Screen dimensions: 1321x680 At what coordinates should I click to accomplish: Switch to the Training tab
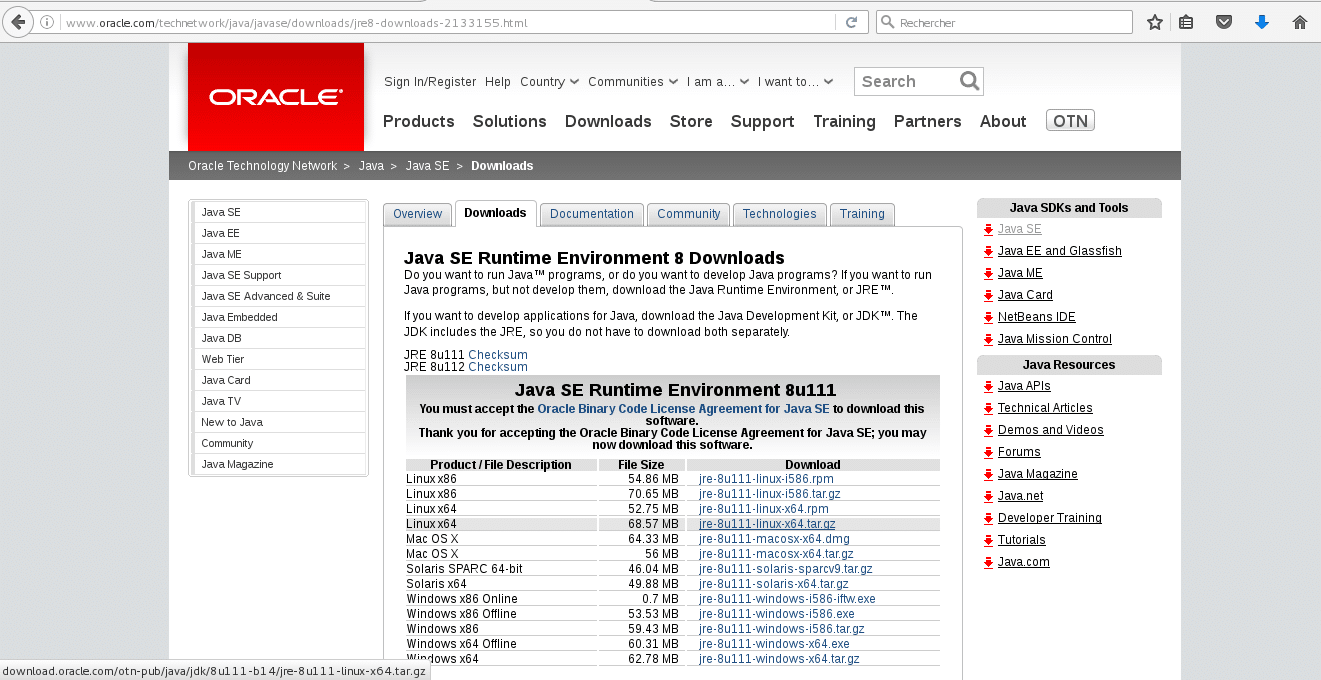(x=862, y=214)
